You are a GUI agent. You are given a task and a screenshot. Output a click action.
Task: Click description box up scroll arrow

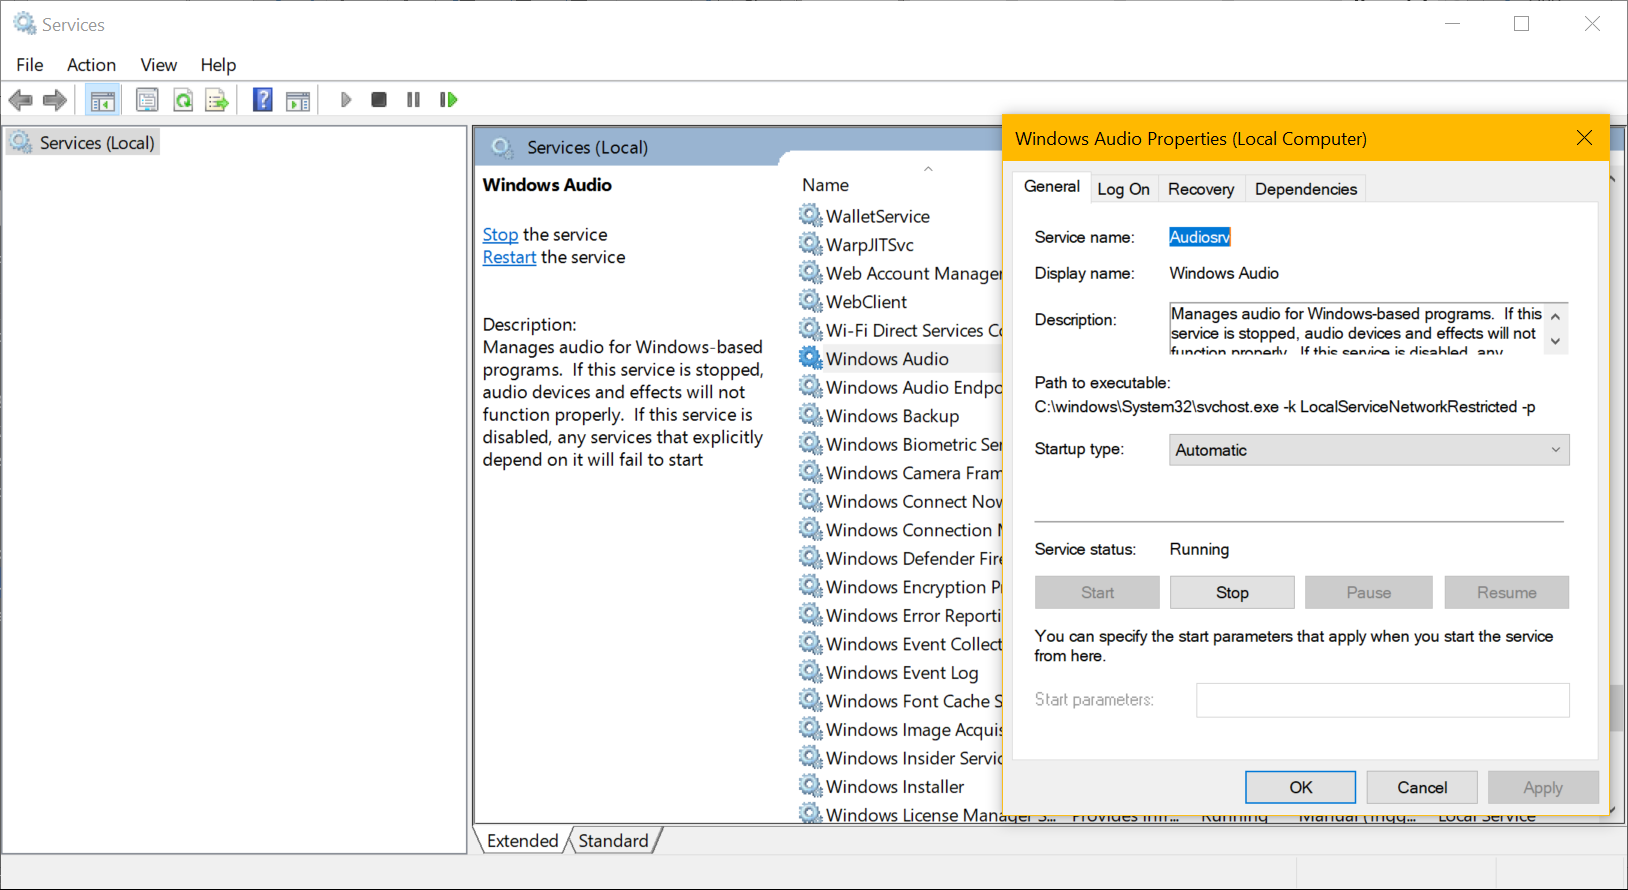pyautogui.click(x=1555, y=316)
